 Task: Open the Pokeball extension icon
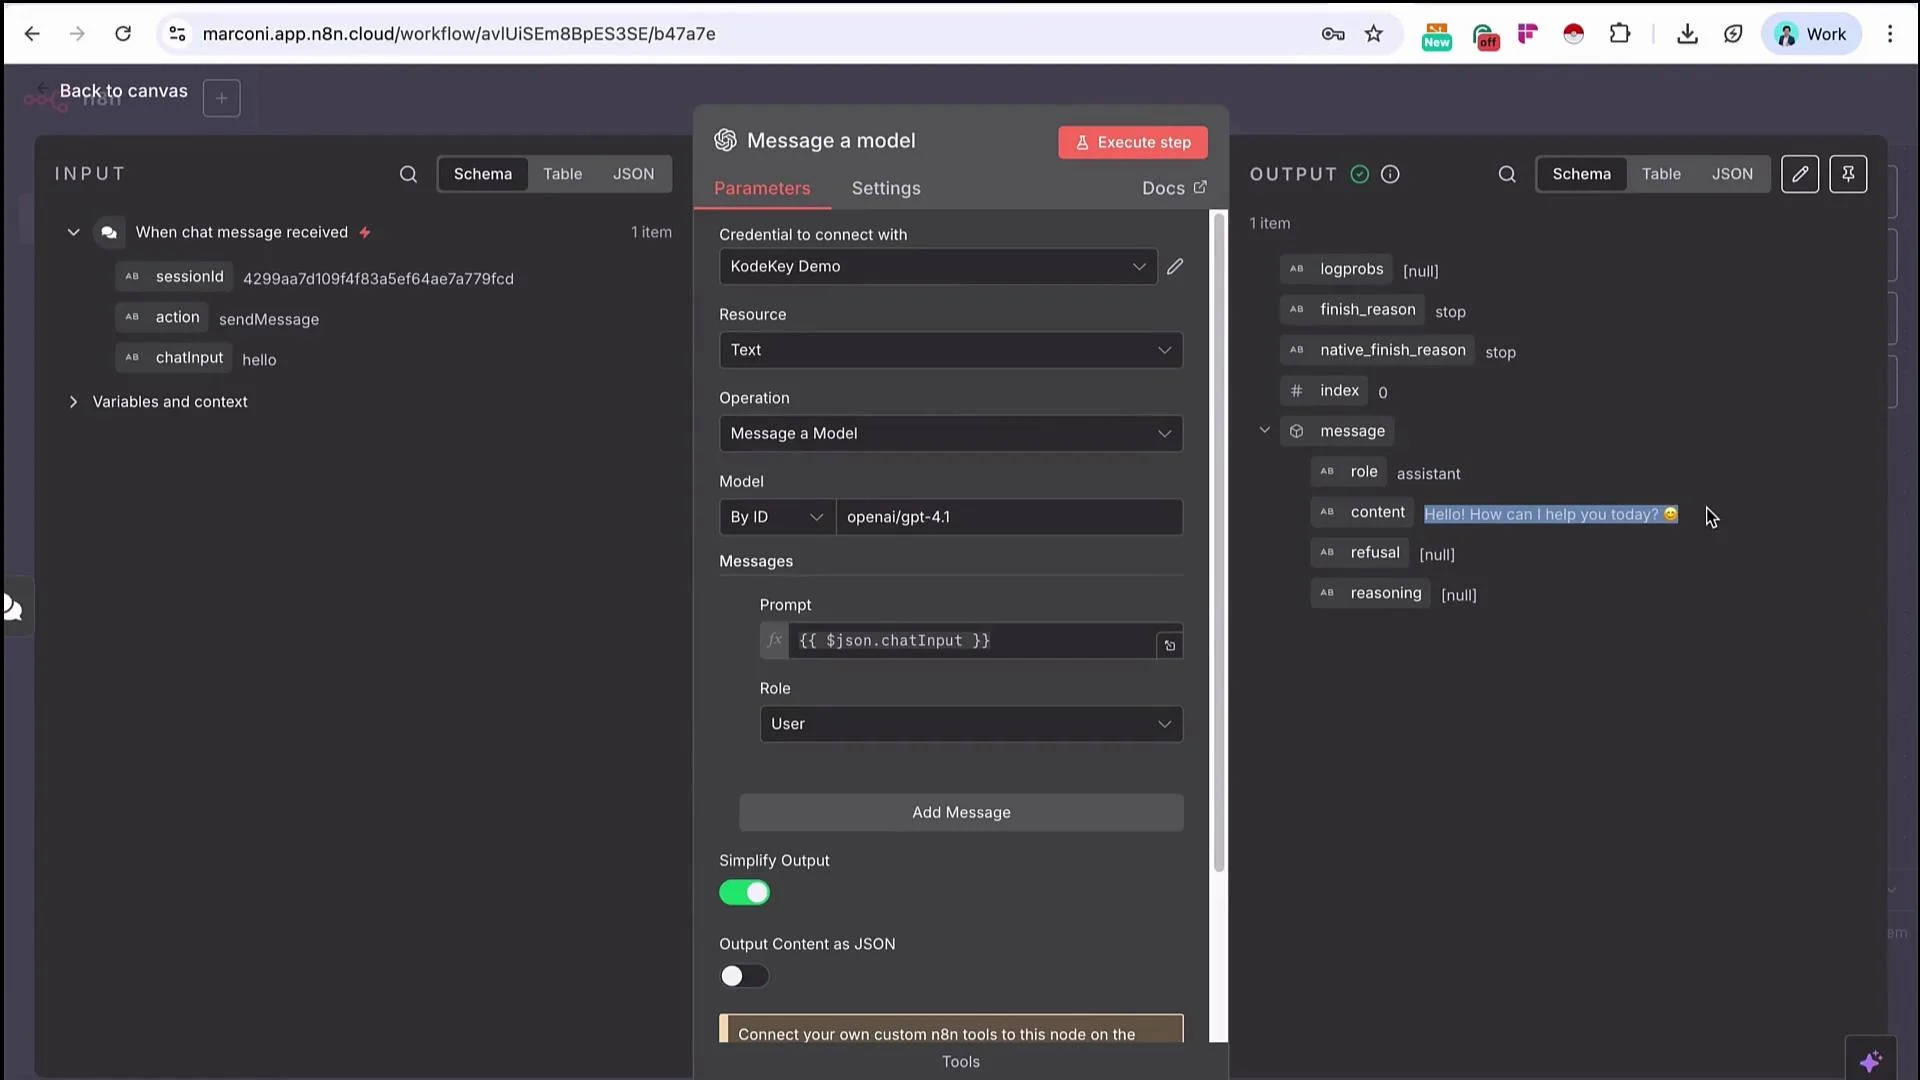1574,34
